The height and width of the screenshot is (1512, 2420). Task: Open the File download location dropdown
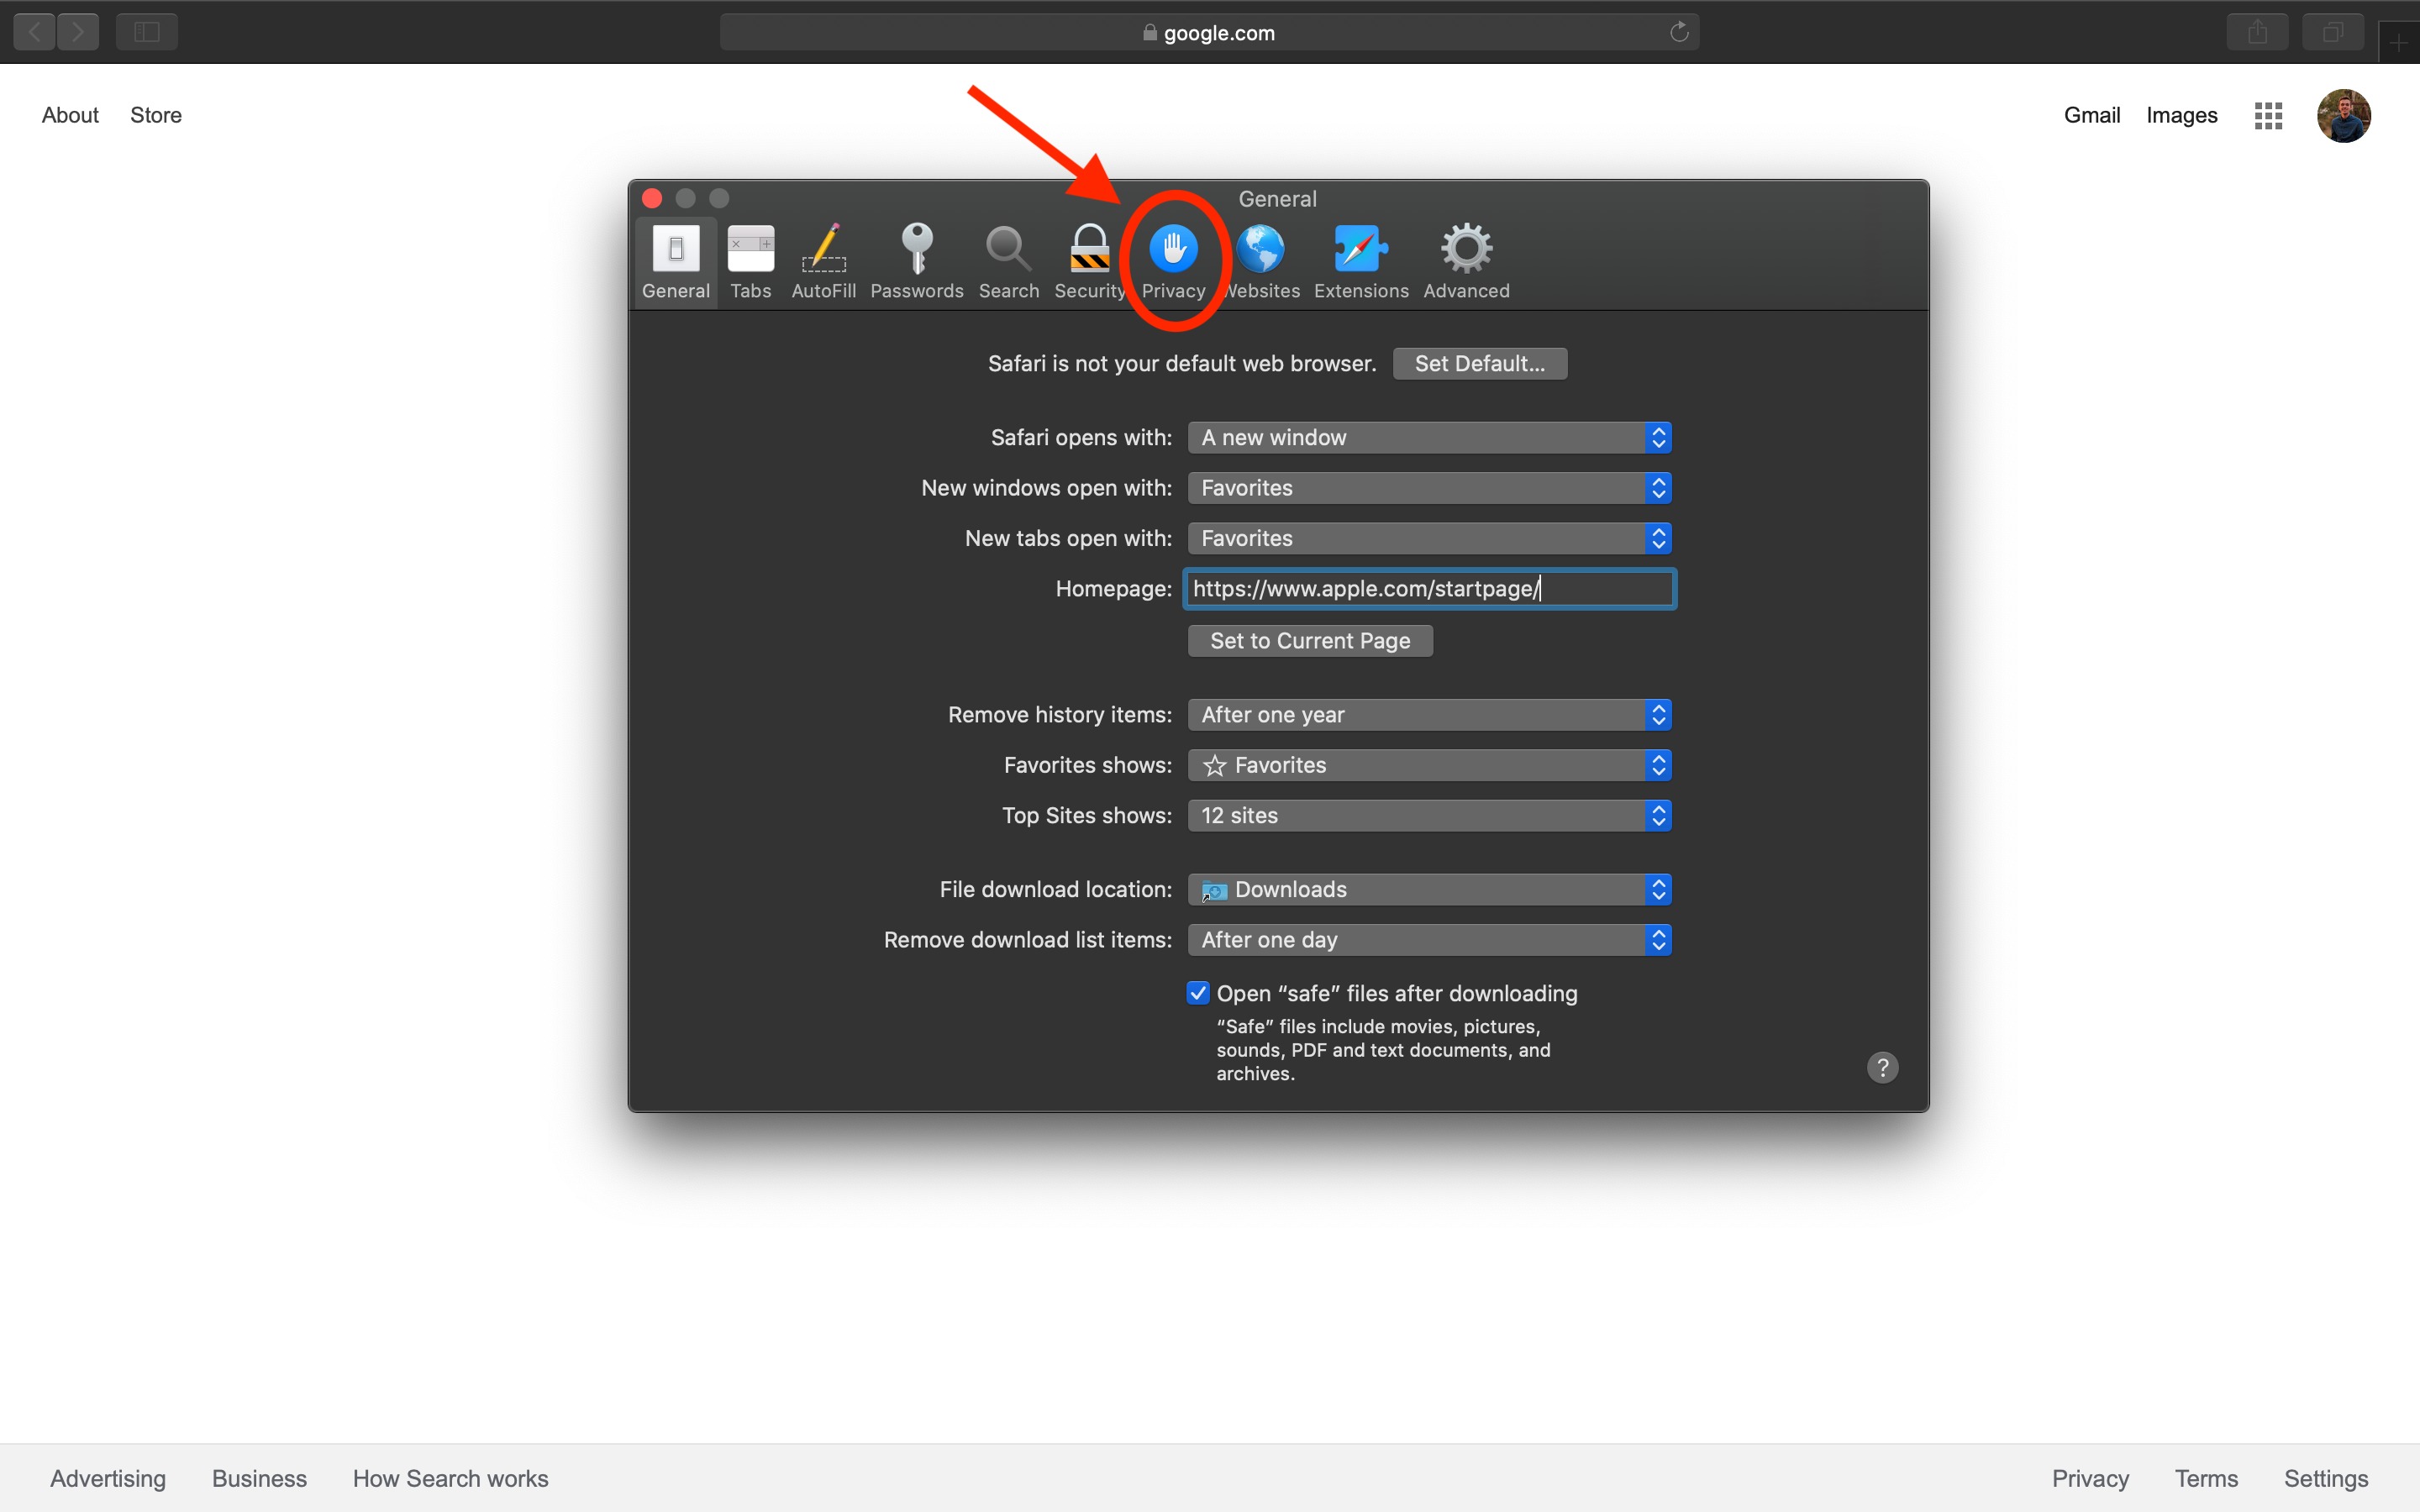coord(1429,890)
